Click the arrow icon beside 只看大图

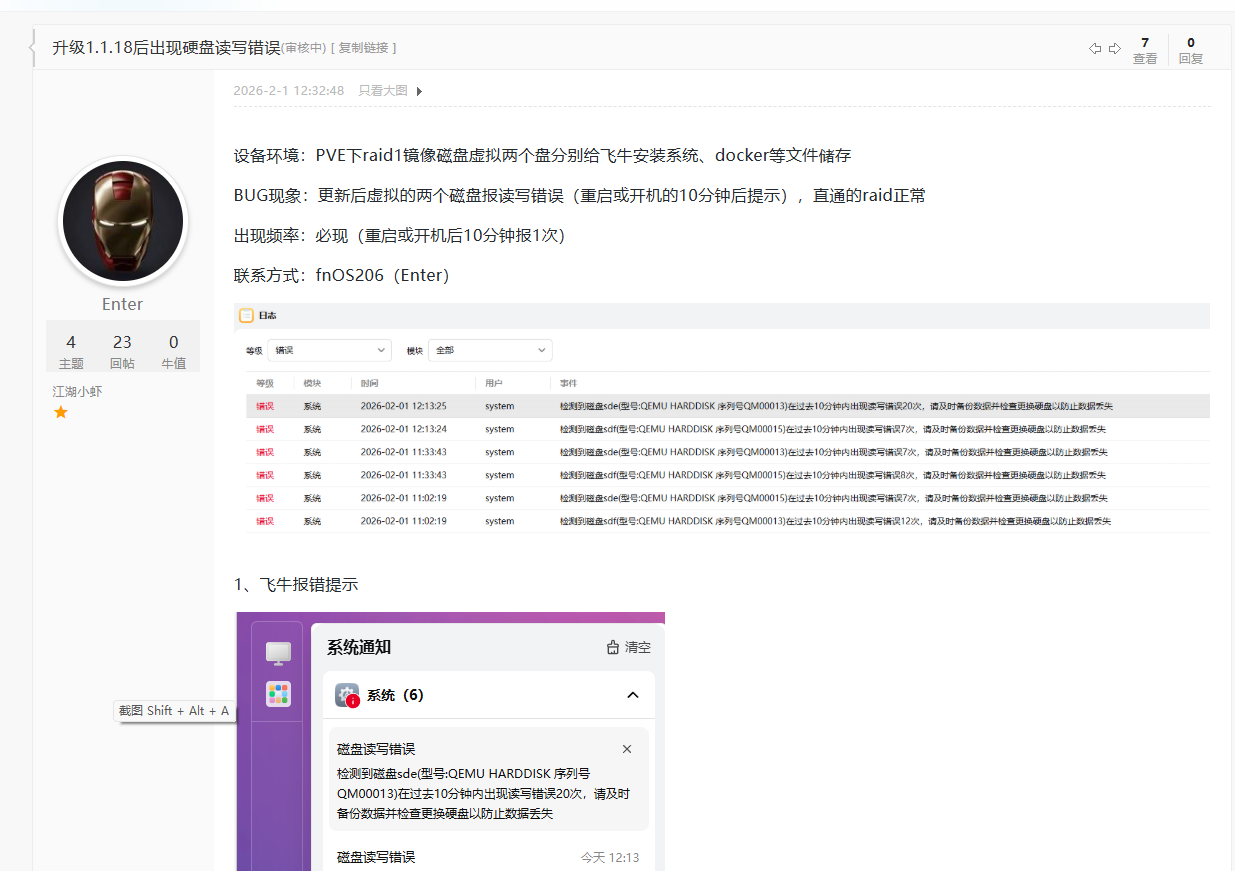(419, 91)
